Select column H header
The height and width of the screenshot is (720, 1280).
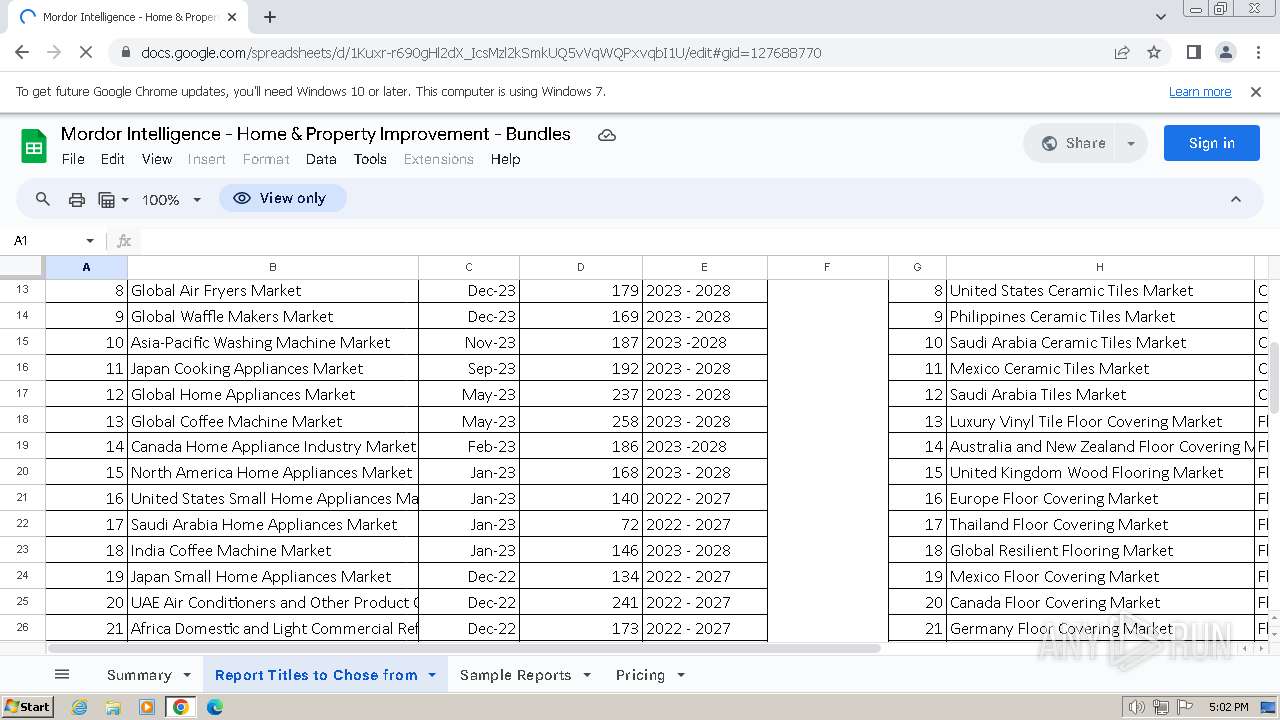click(x=1100, y=267)
